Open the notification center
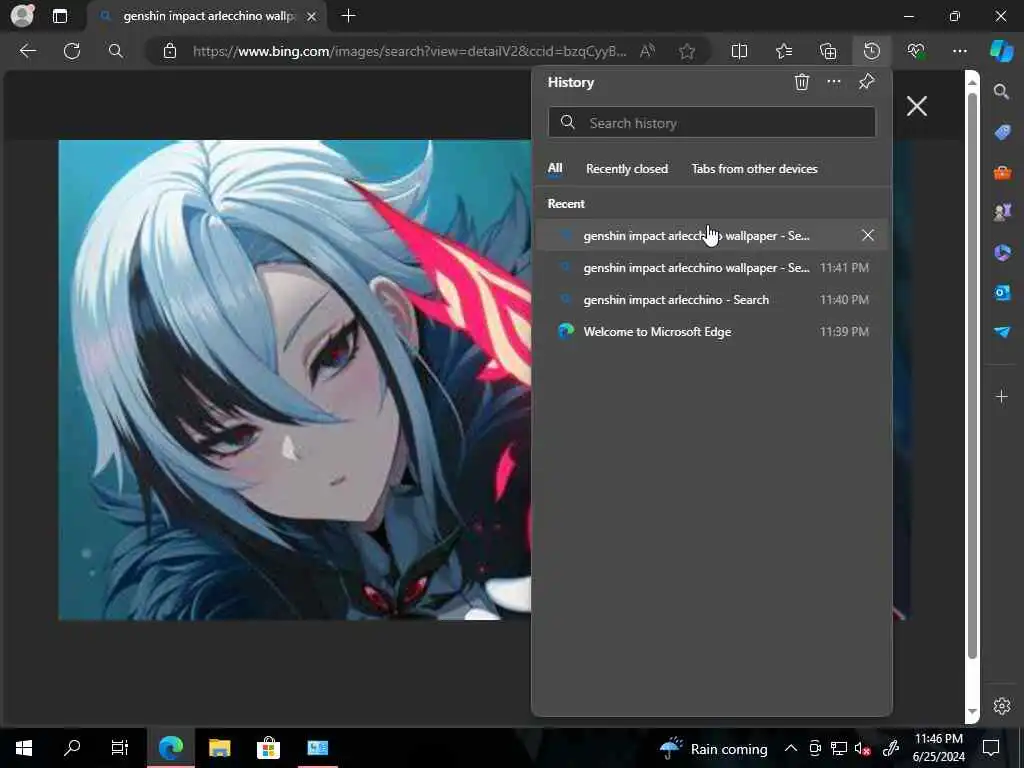 991,748
